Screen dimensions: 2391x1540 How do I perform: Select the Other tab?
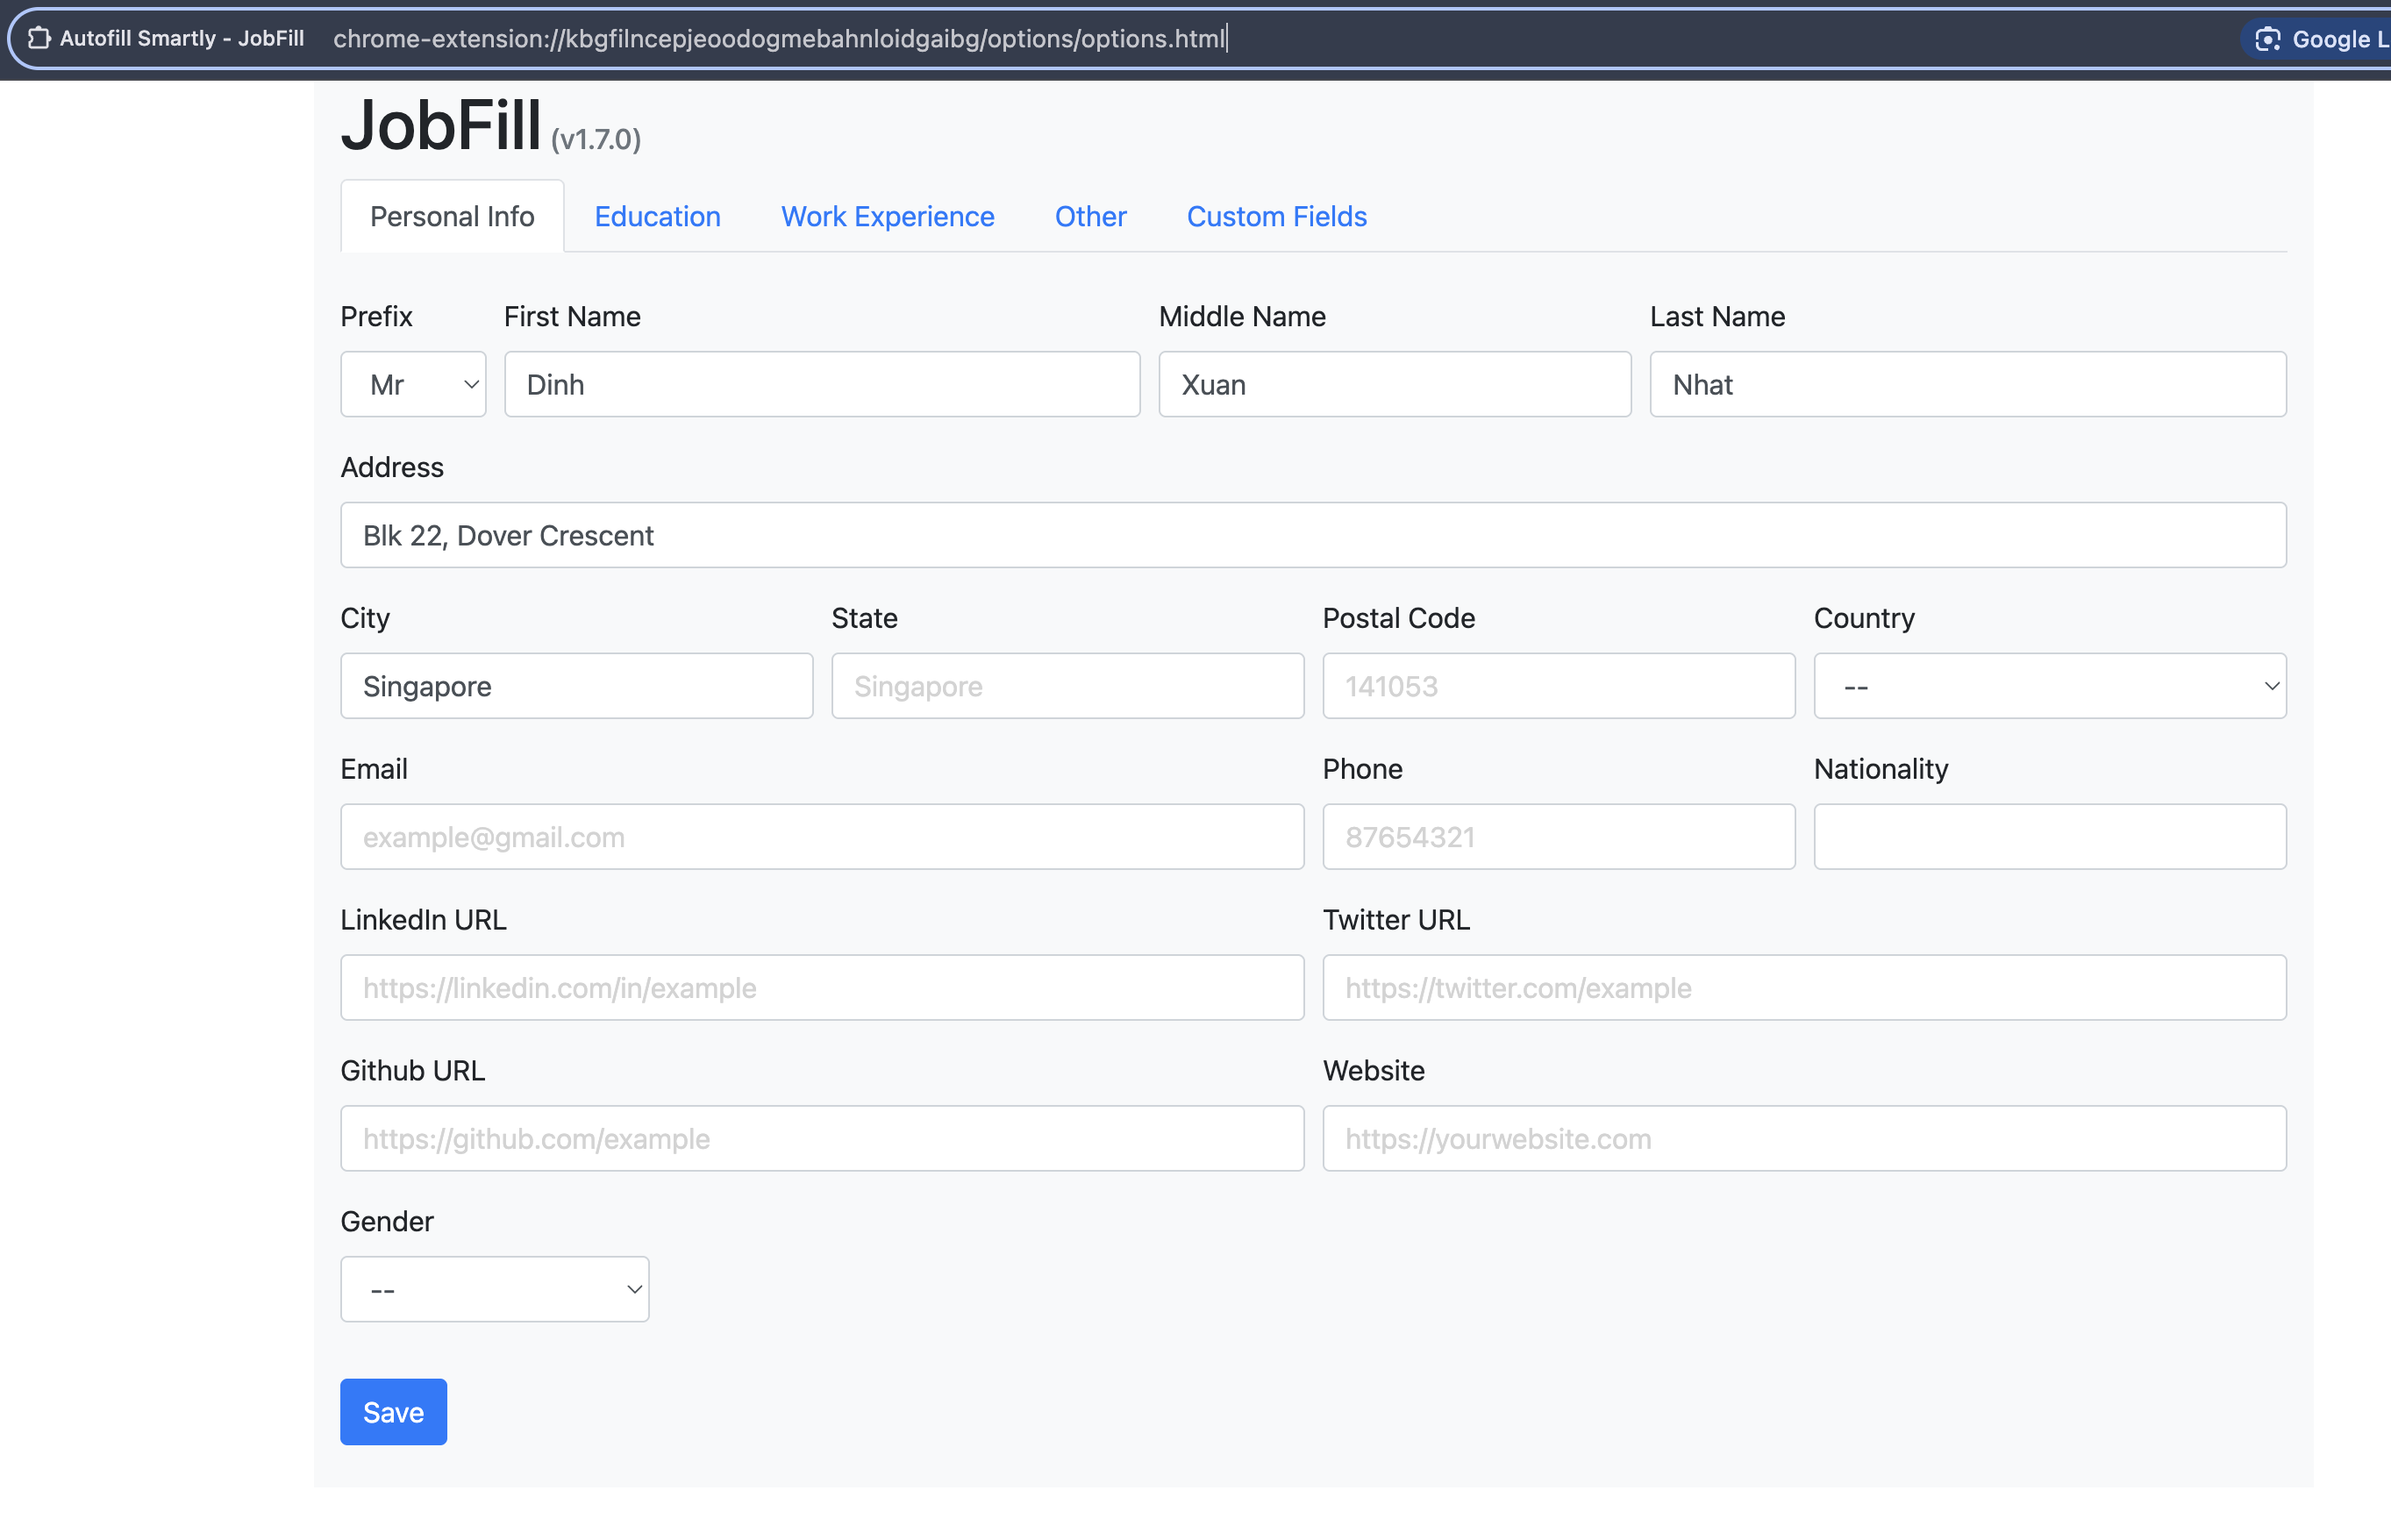tap(1090, 216)
